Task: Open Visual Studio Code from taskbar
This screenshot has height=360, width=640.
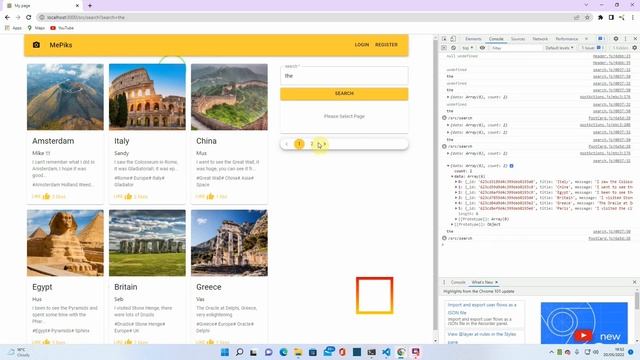Action: click(x=386, y=352)
